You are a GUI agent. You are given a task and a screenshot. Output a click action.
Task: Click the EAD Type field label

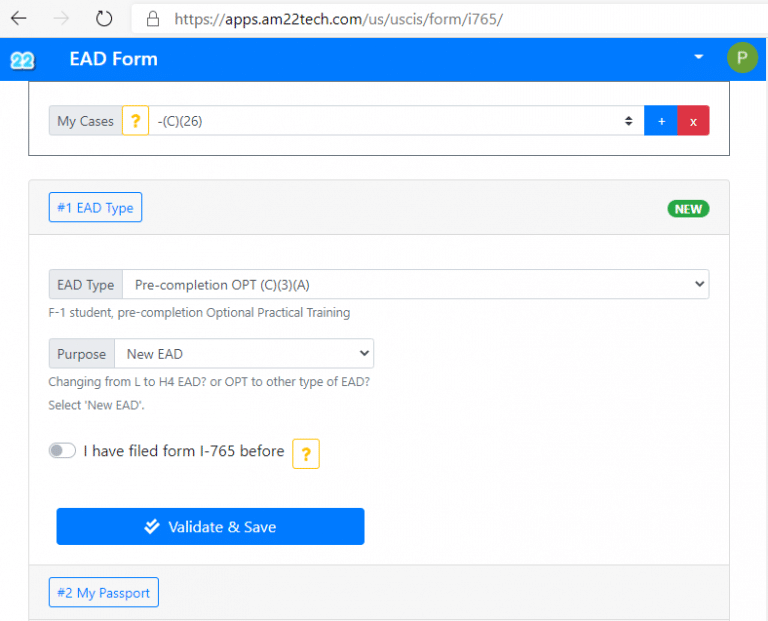coord(86,285)
